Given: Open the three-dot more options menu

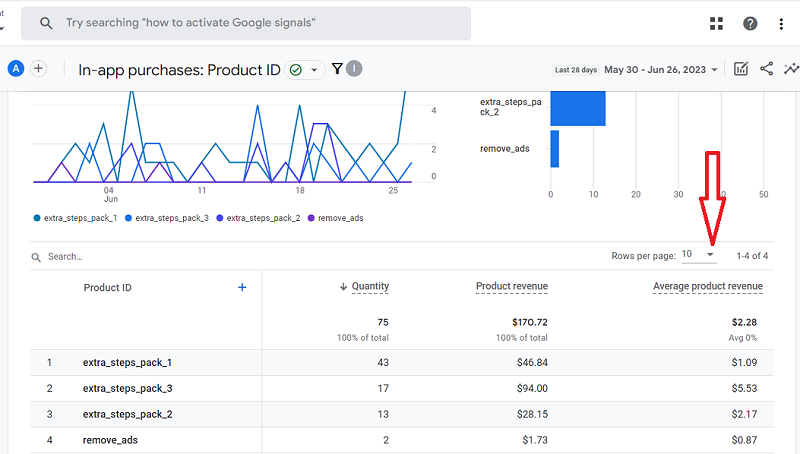Looking at the screenshot, I should pos(782,23).
